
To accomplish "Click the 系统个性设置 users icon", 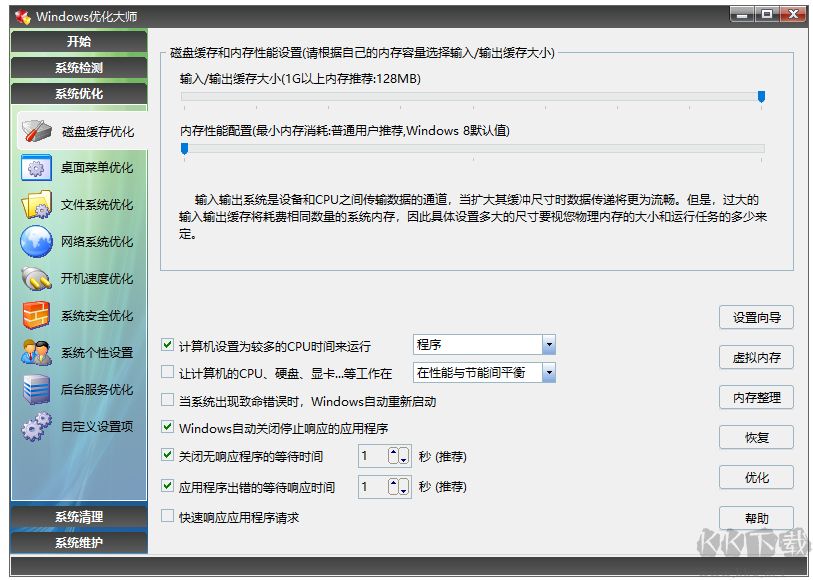I will (36, 352).
